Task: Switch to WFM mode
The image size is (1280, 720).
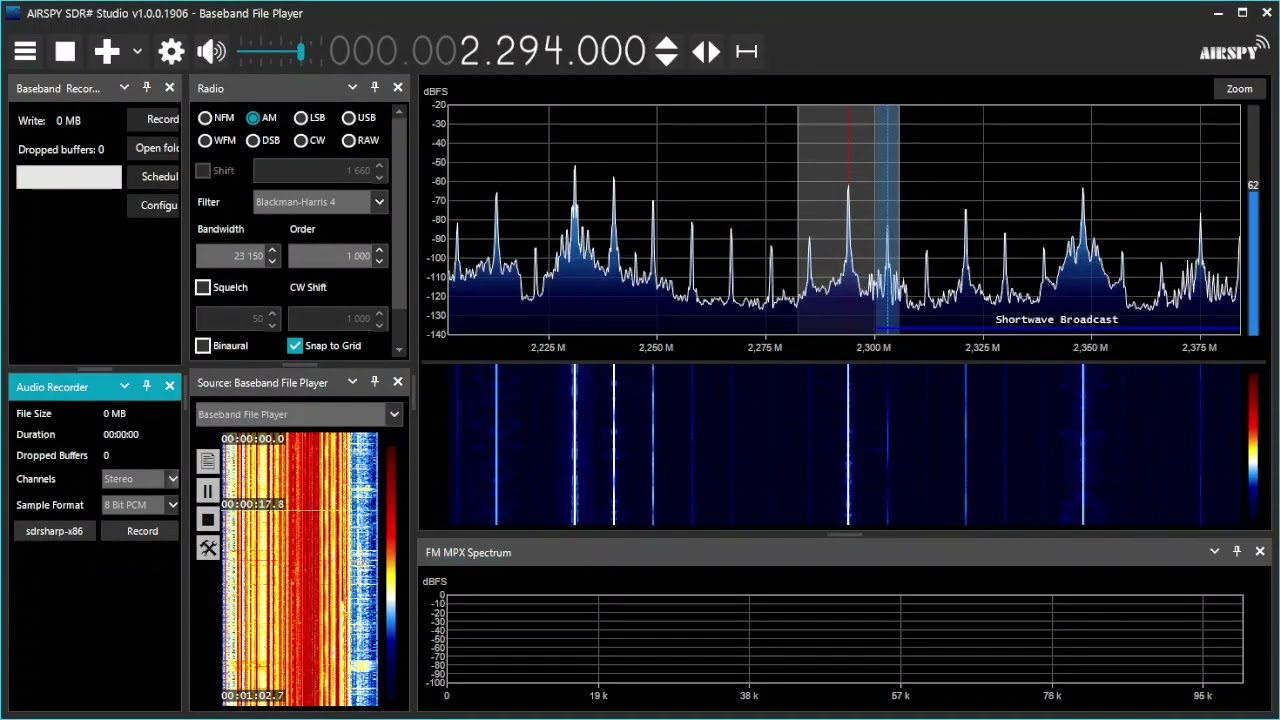Action: tap(217, 141)
